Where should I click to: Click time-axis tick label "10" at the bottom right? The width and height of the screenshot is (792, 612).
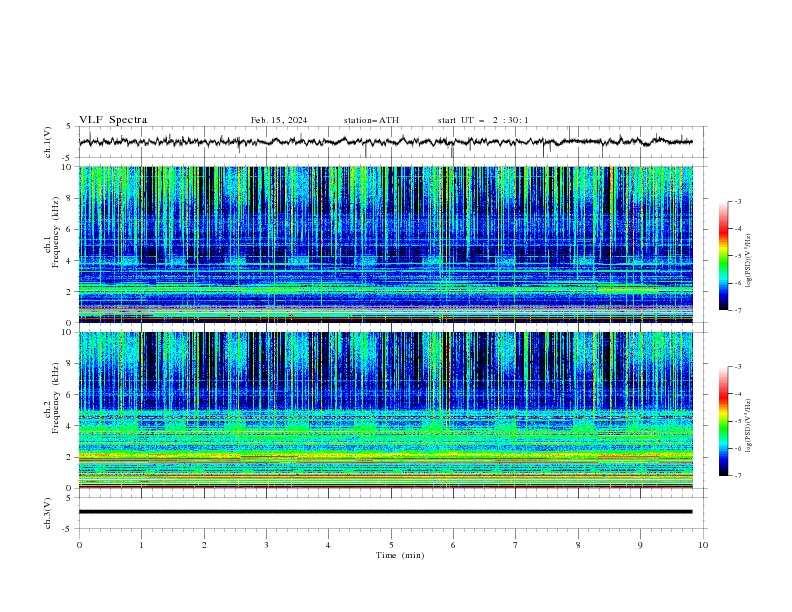tap(703, 545)
